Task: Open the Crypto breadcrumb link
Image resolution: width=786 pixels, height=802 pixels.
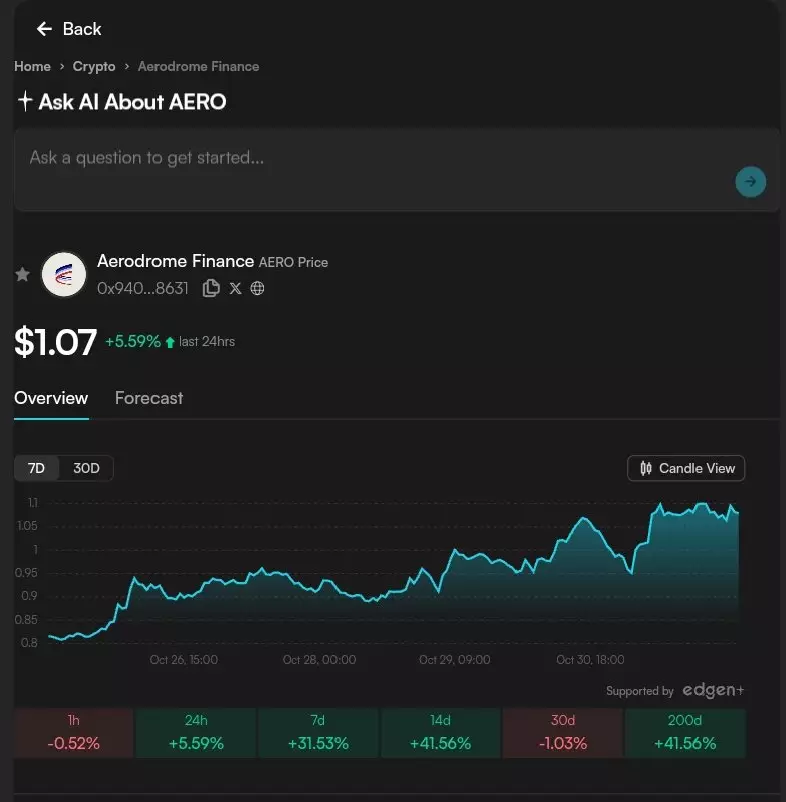Action: pyautogui.click(x=94, y=66)
